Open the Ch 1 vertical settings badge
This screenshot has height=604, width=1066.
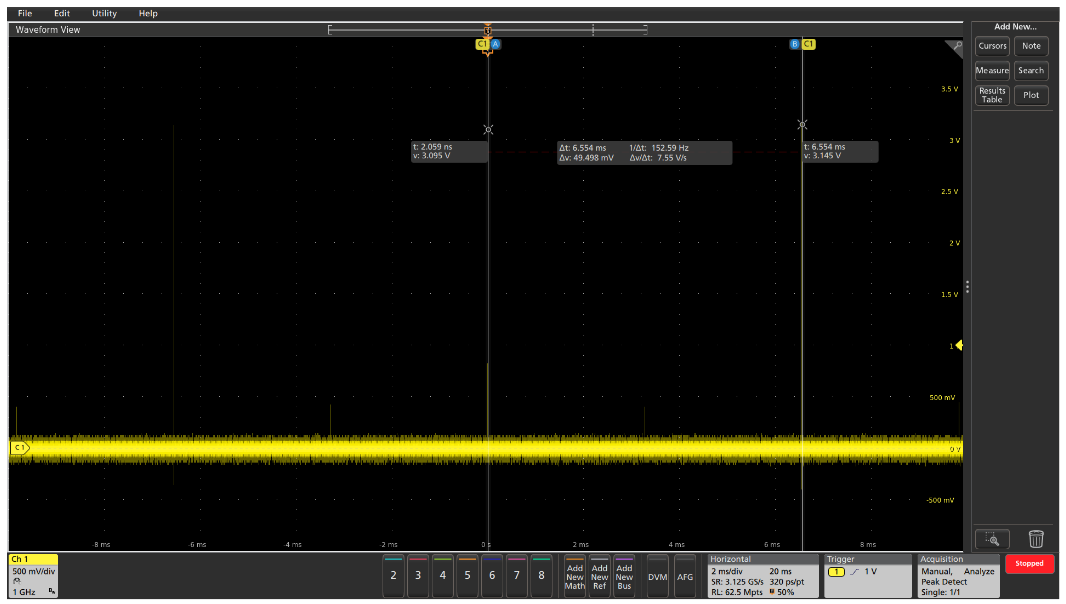point(34,575)
